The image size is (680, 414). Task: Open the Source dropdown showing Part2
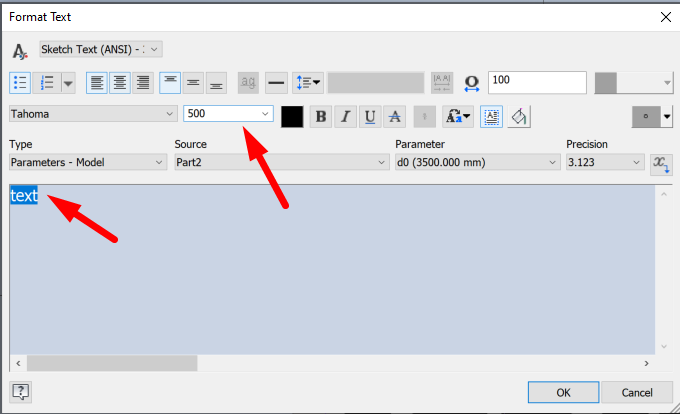(x=282, y=163)
